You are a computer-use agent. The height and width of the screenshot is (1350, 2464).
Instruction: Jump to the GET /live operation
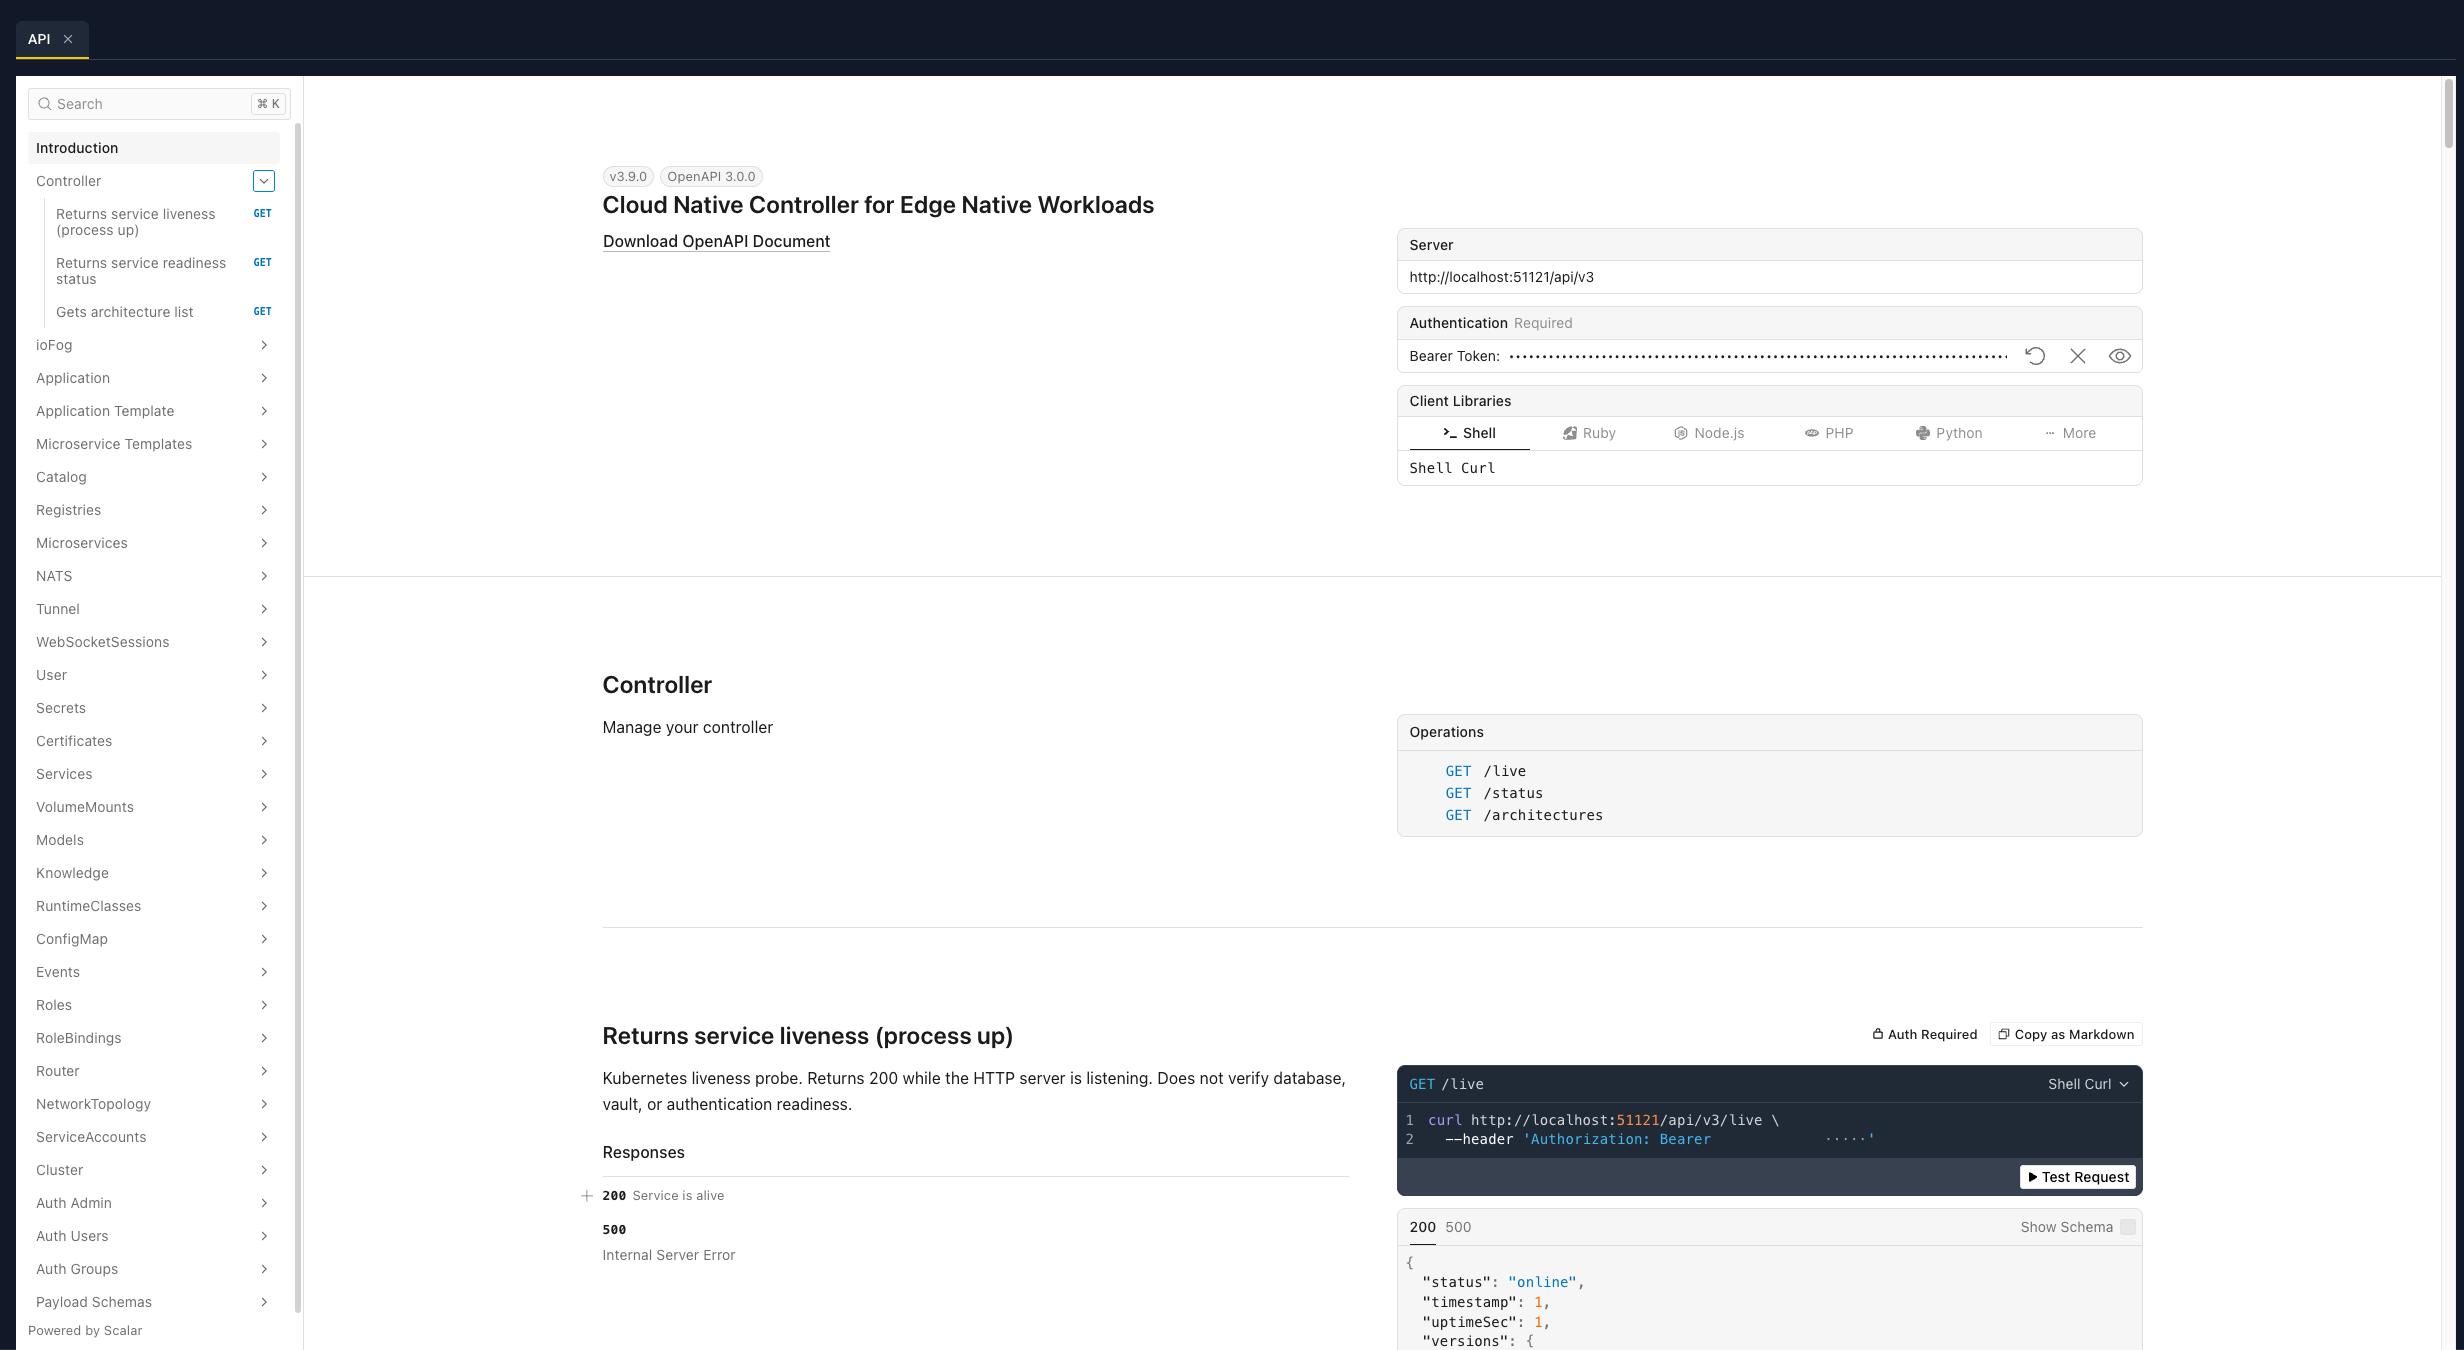click(x=1485, y=771)
